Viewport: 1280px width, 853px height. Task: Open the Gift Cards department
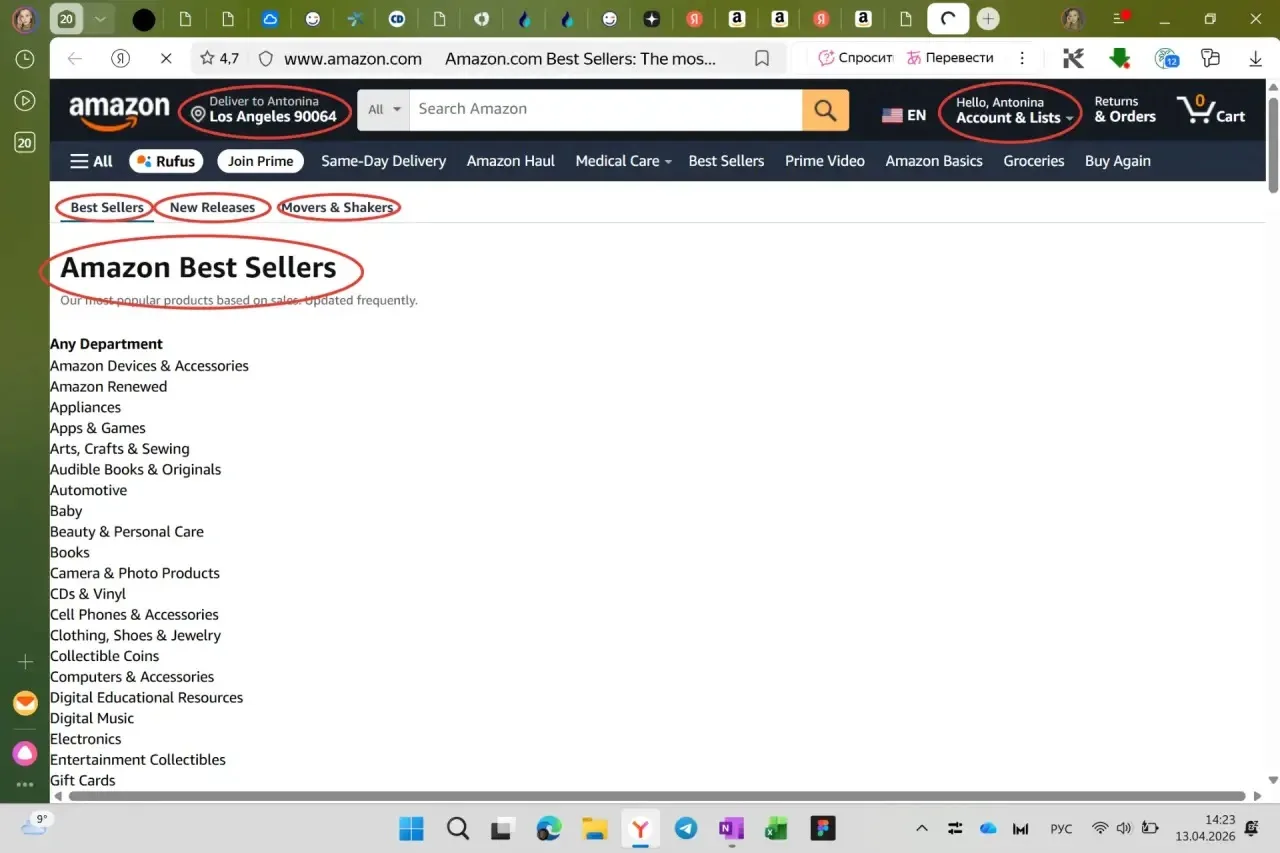pyautogui.click(x=83, y=780)
